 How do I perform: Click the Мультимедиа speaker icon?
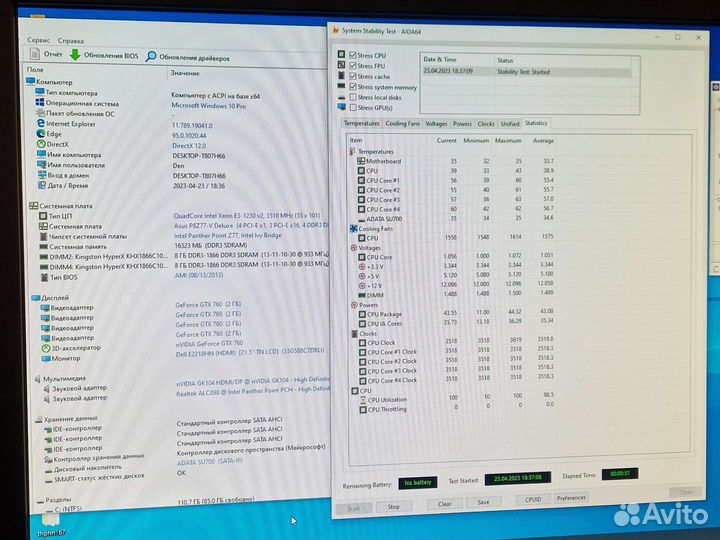pos(38,378)
